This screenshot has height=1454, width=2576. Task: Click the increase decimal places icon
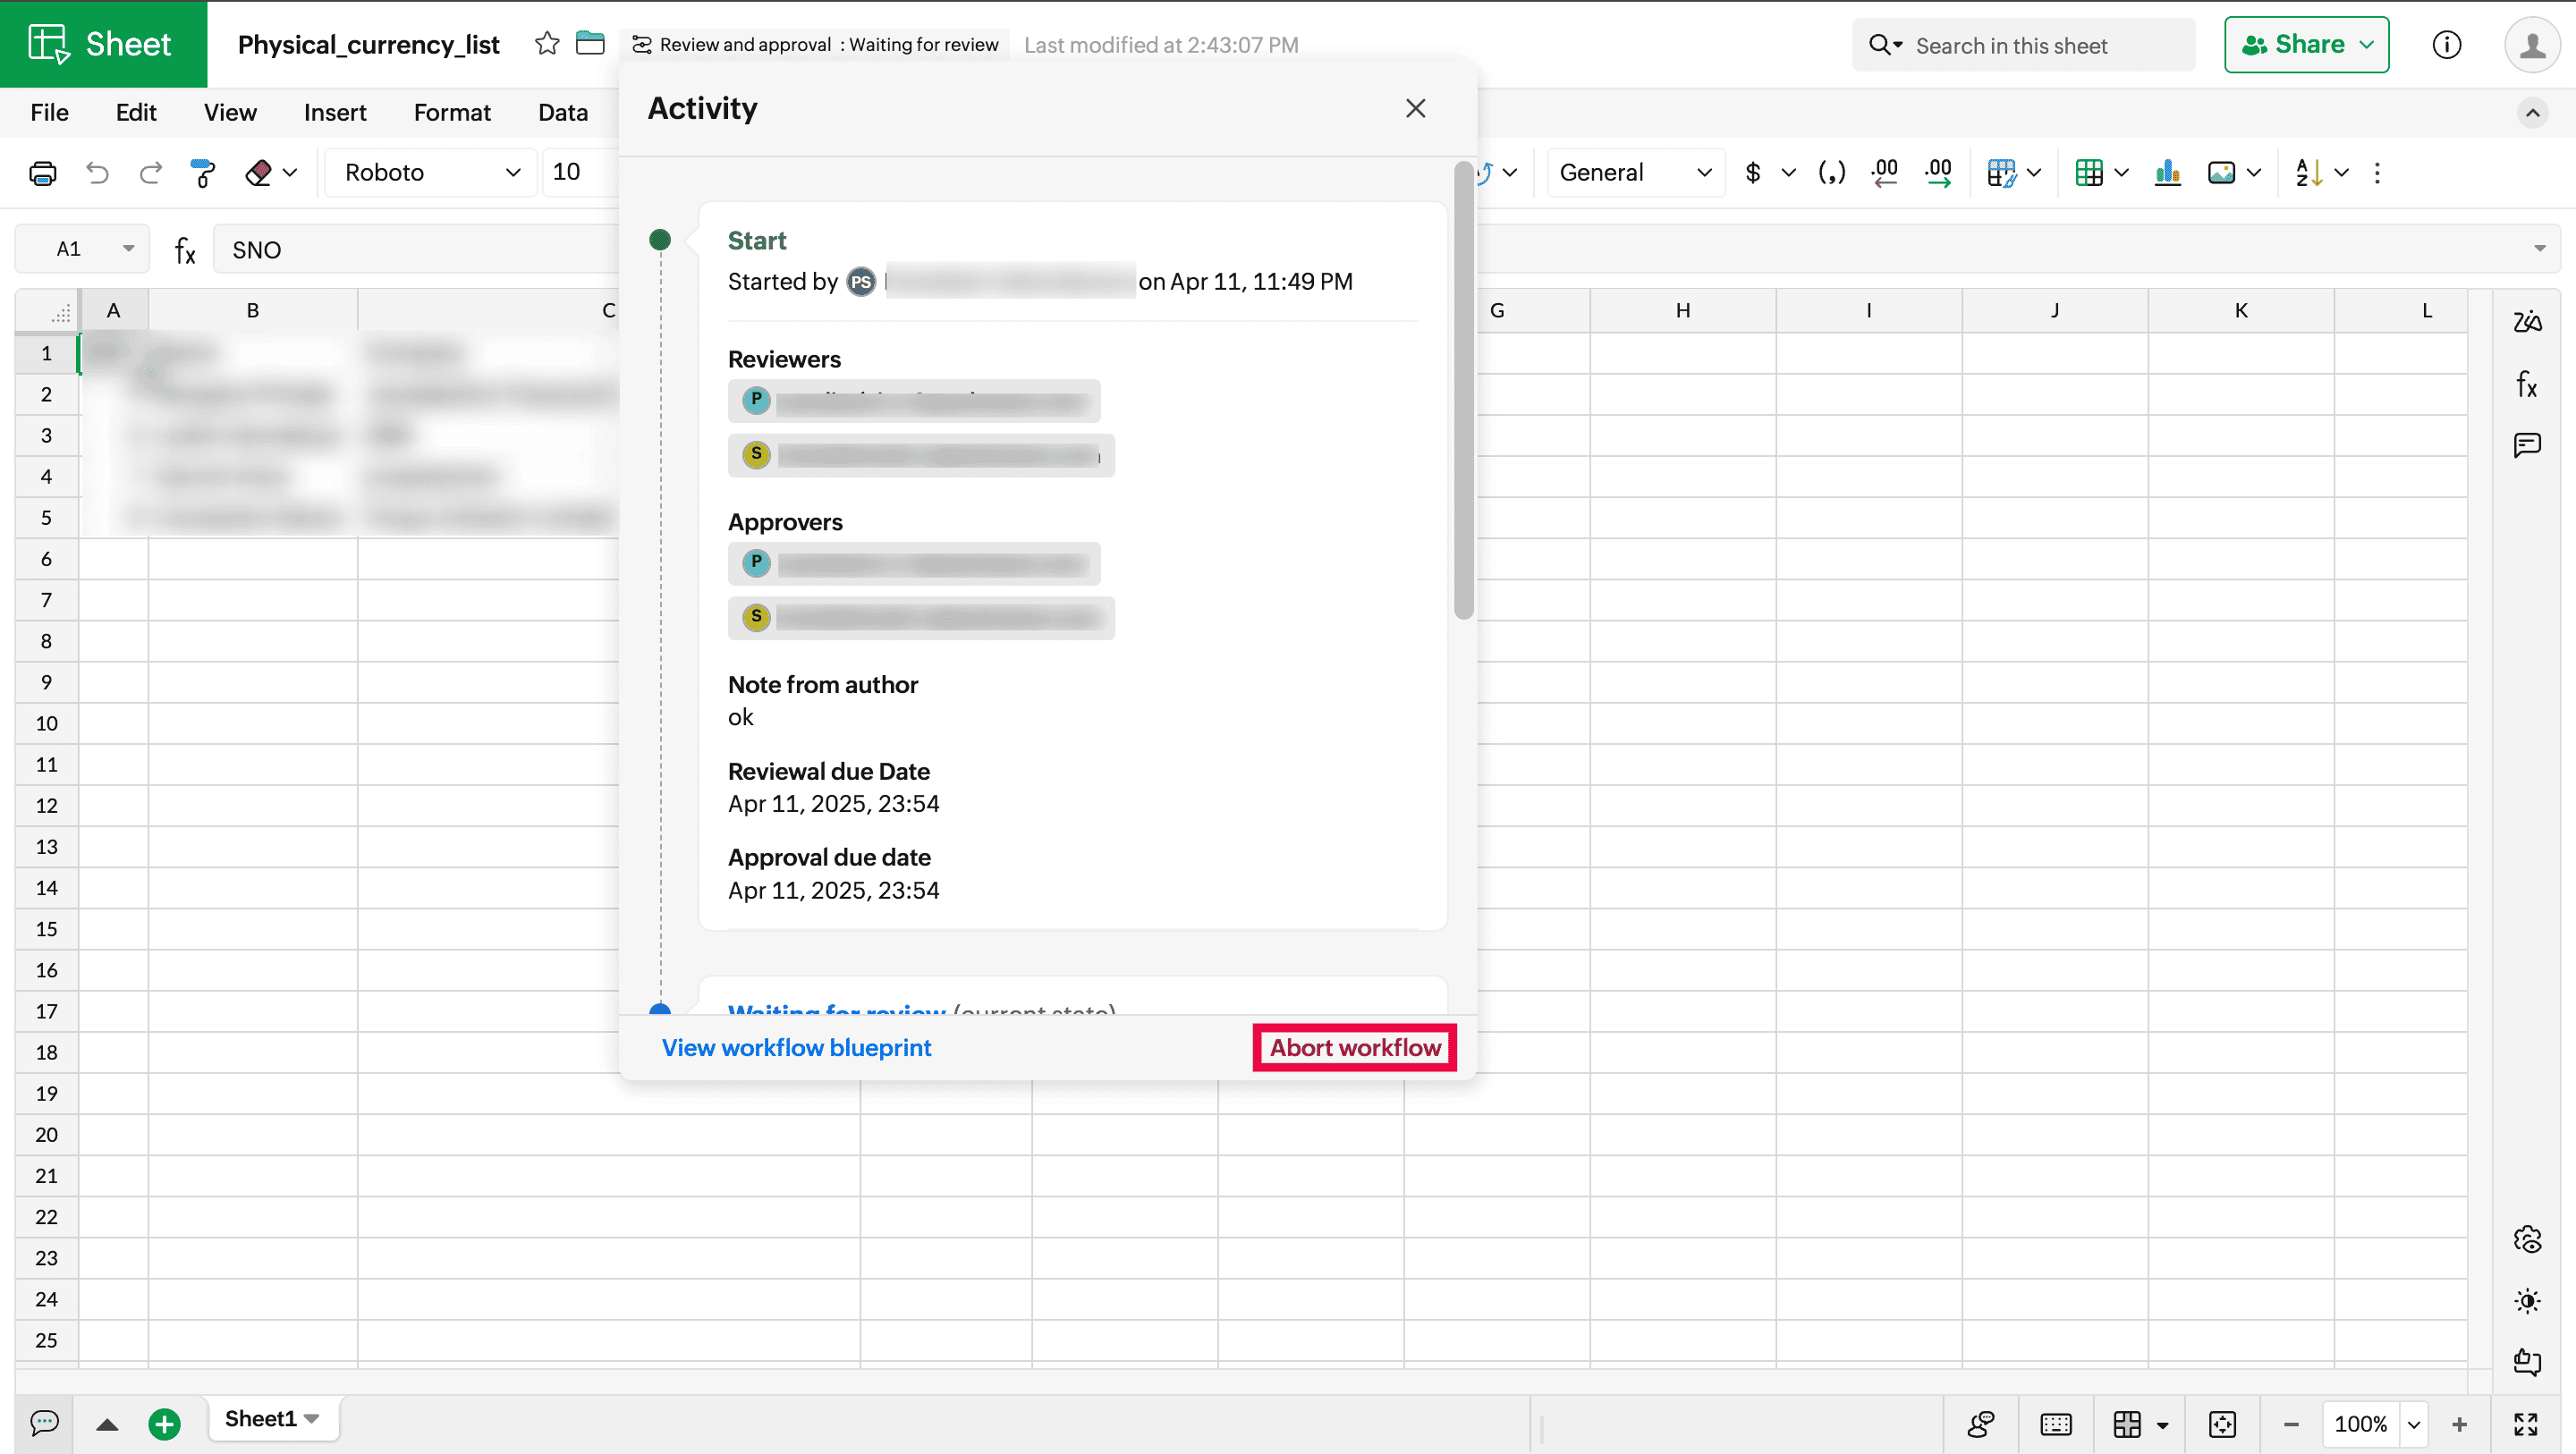1937,173
